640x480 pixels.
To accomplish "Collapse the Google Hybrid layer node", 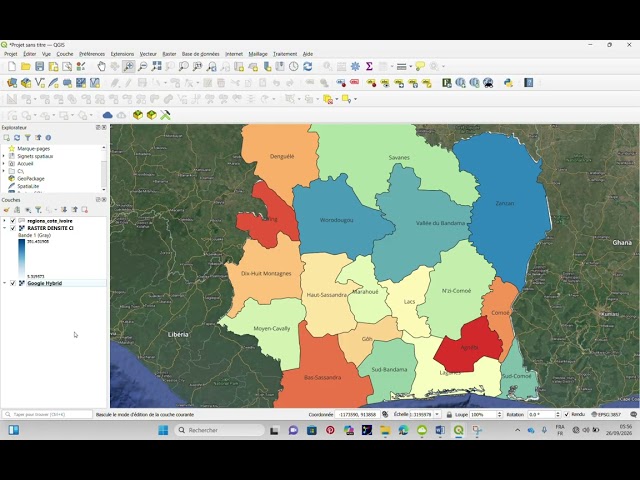I will (x=4, y=283).
